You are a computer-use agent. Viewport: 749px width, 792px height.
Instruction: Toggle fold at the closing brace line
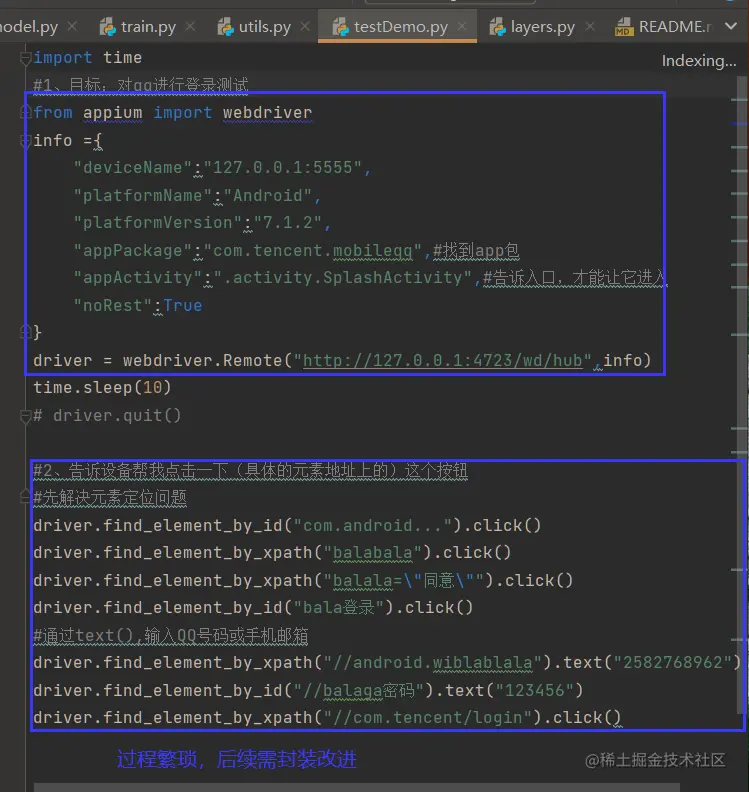(25, 332)
